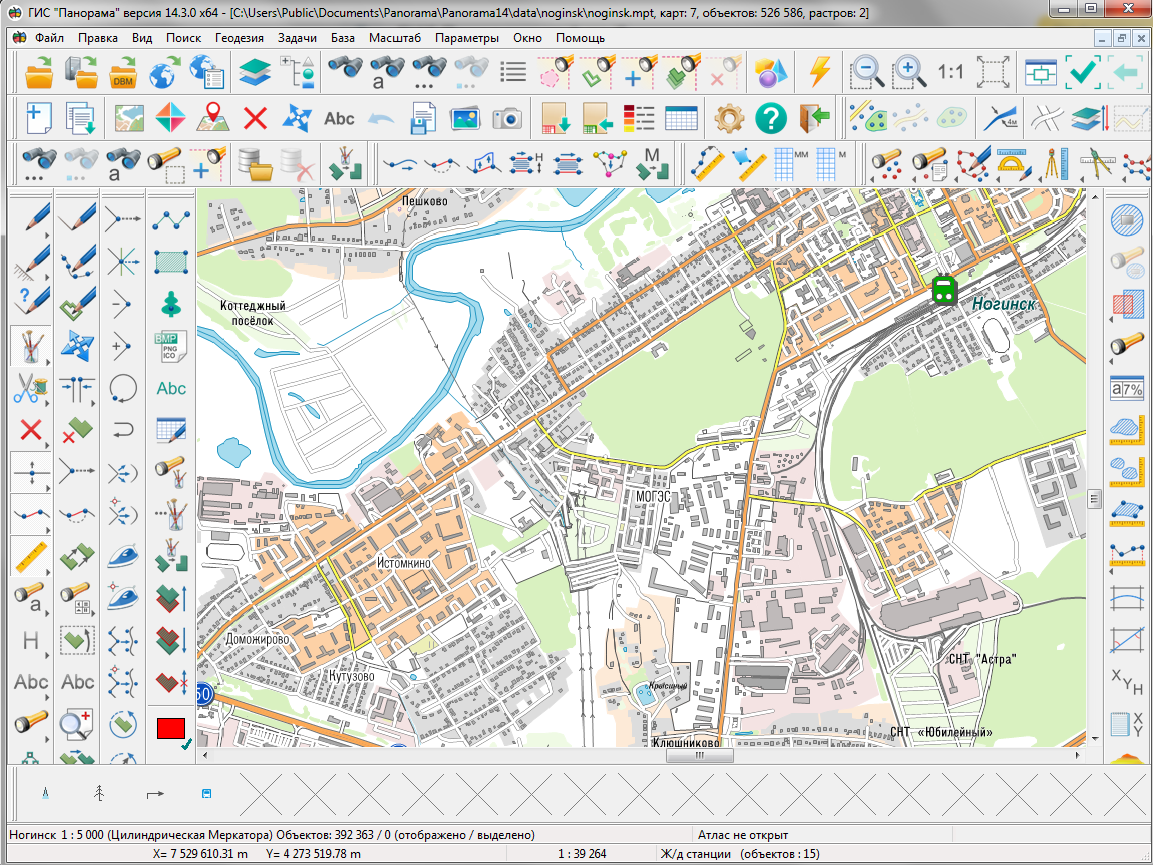Click the Атлас не открыт status text
Screen dimensions: 1153x865
[743, 835]
